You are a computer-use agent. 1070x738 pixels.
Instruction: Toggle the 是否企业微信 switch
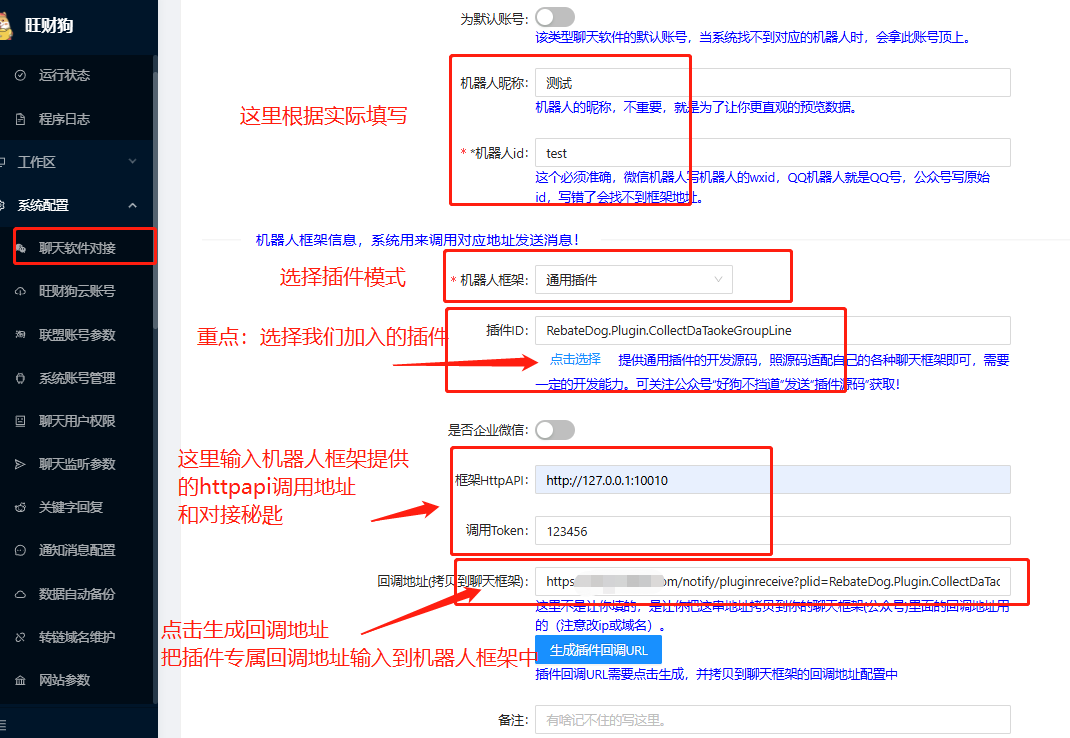tap(555, 430)
